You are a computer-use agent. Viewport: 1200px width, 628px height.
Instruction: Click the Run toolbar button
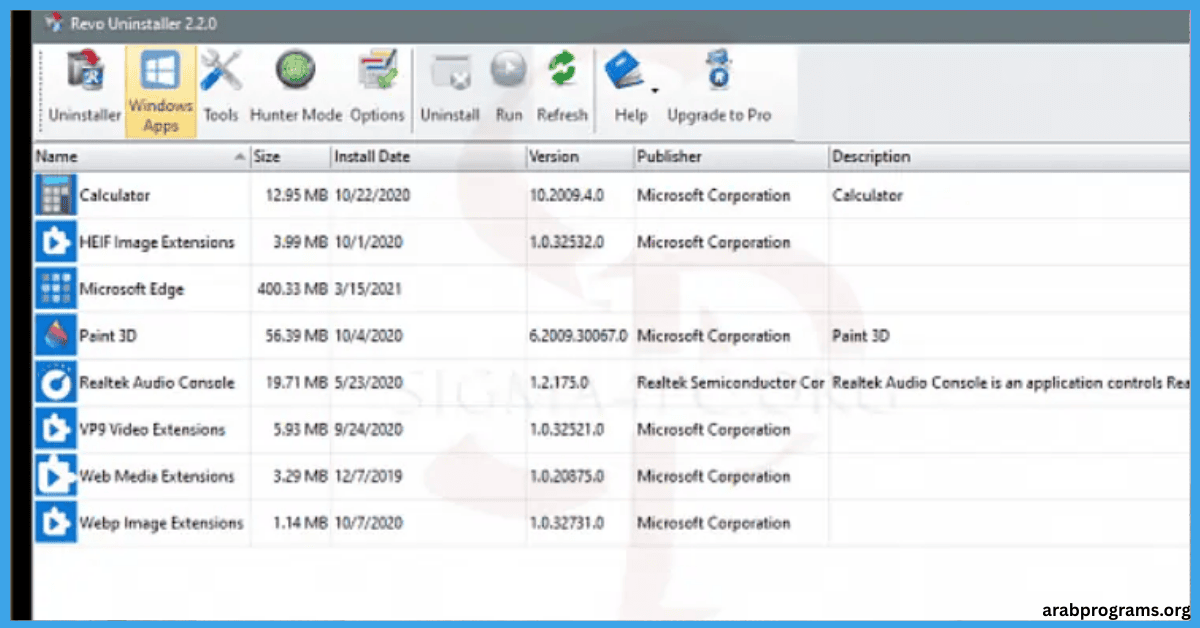pyautogui.click(x=509, y=89)
